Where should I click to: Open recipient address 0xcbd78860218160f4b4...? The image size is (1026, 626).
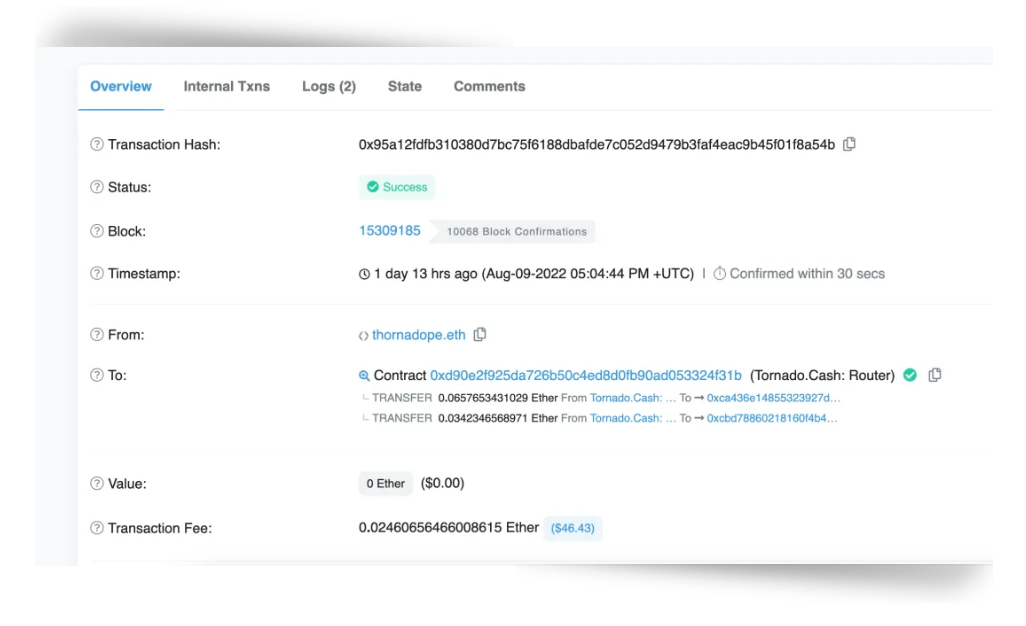point(772,418)
